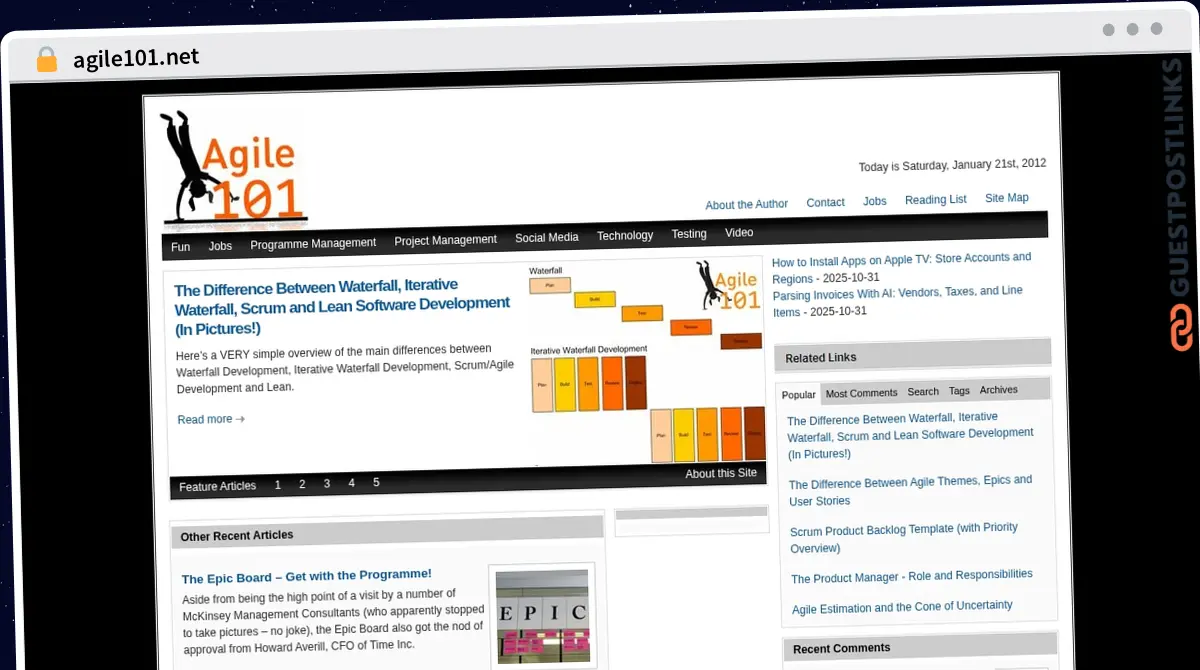
Task: Open the Contact link in the header
Action: 825,202
